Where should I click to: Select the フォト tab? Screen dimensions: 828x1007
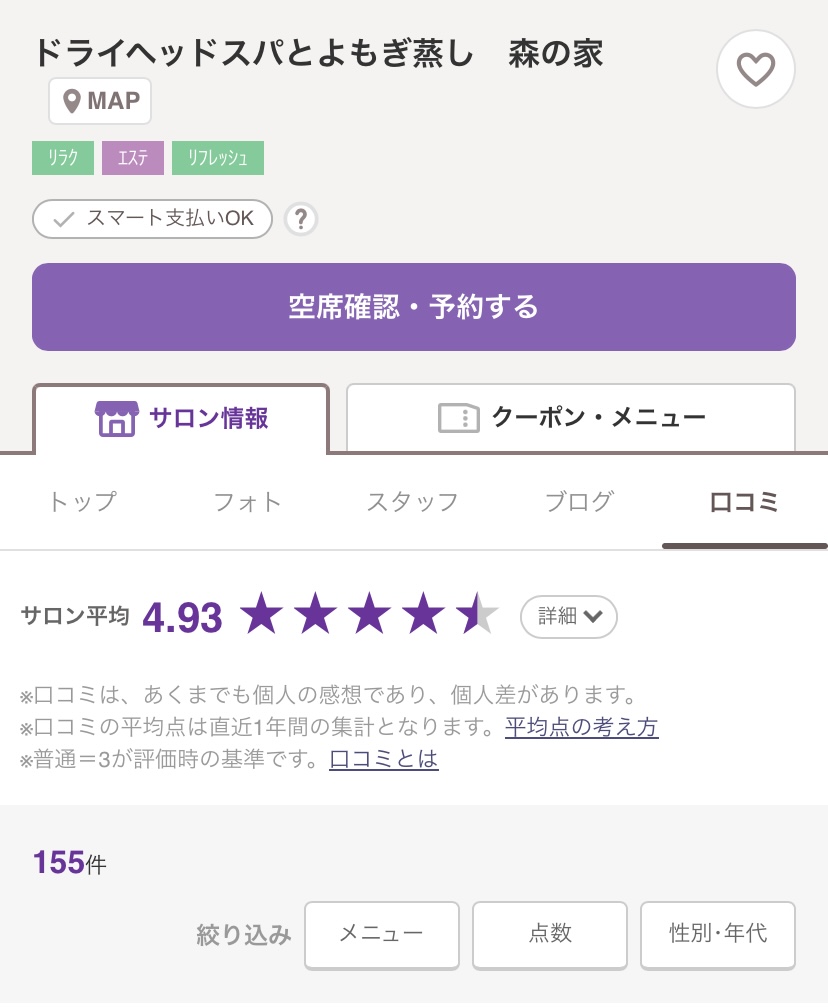coord(248,501)
